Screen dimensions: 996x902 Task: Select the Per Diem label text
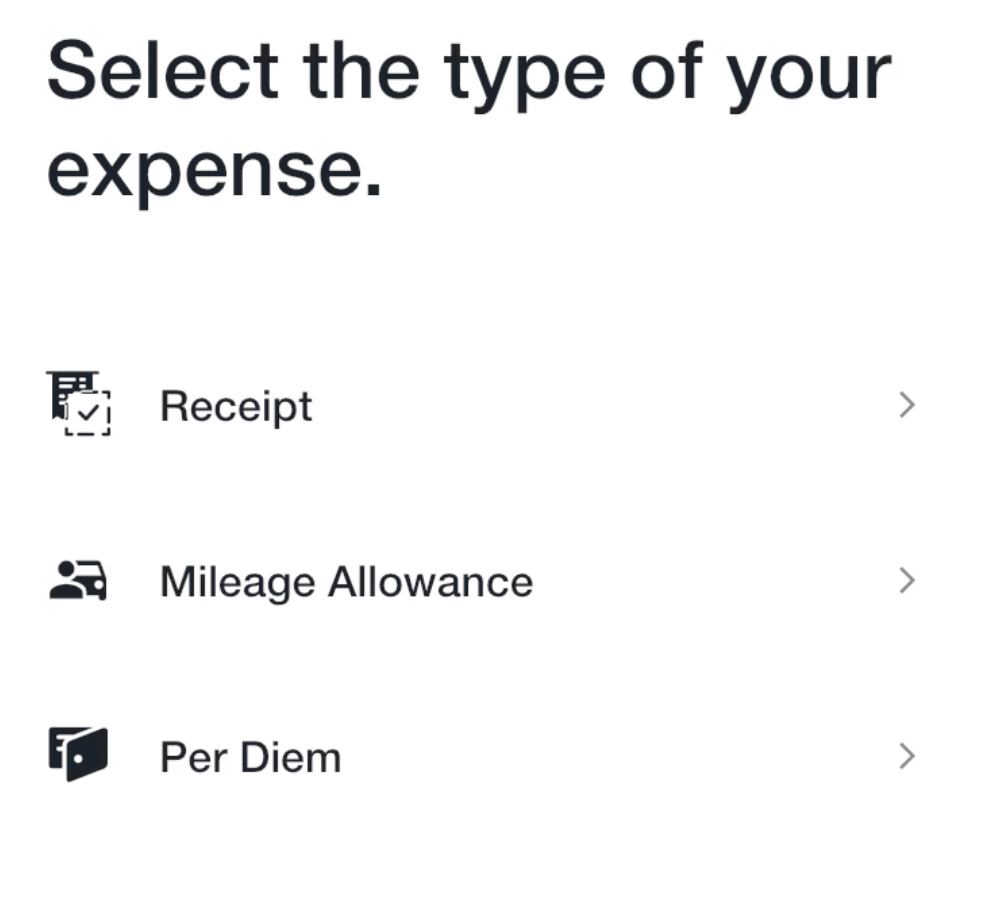pos(251,757)
